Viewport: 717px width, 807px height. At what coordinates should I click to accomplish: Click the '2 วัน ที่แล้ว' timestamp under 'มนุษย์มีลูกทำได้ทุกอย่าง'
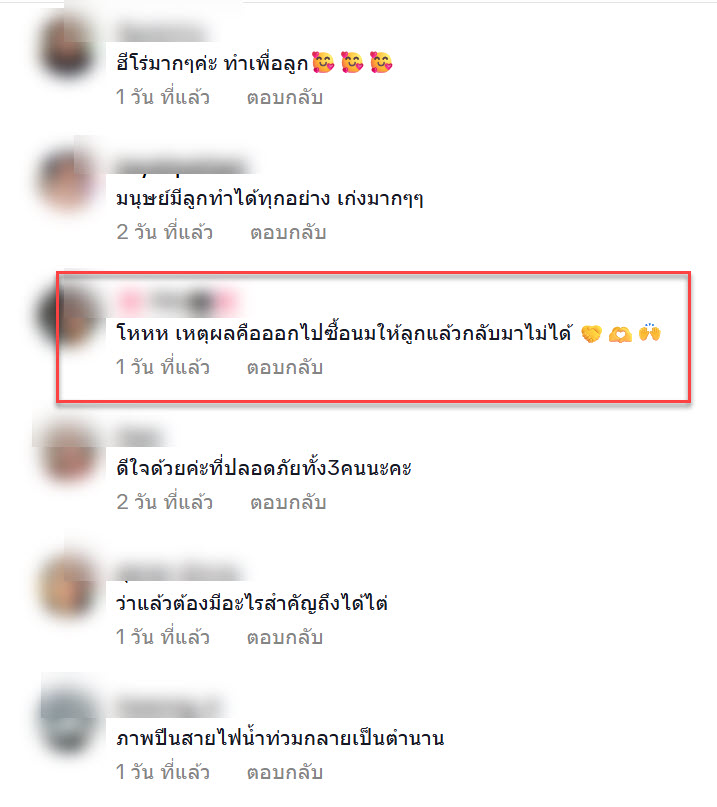click(165, 232)
